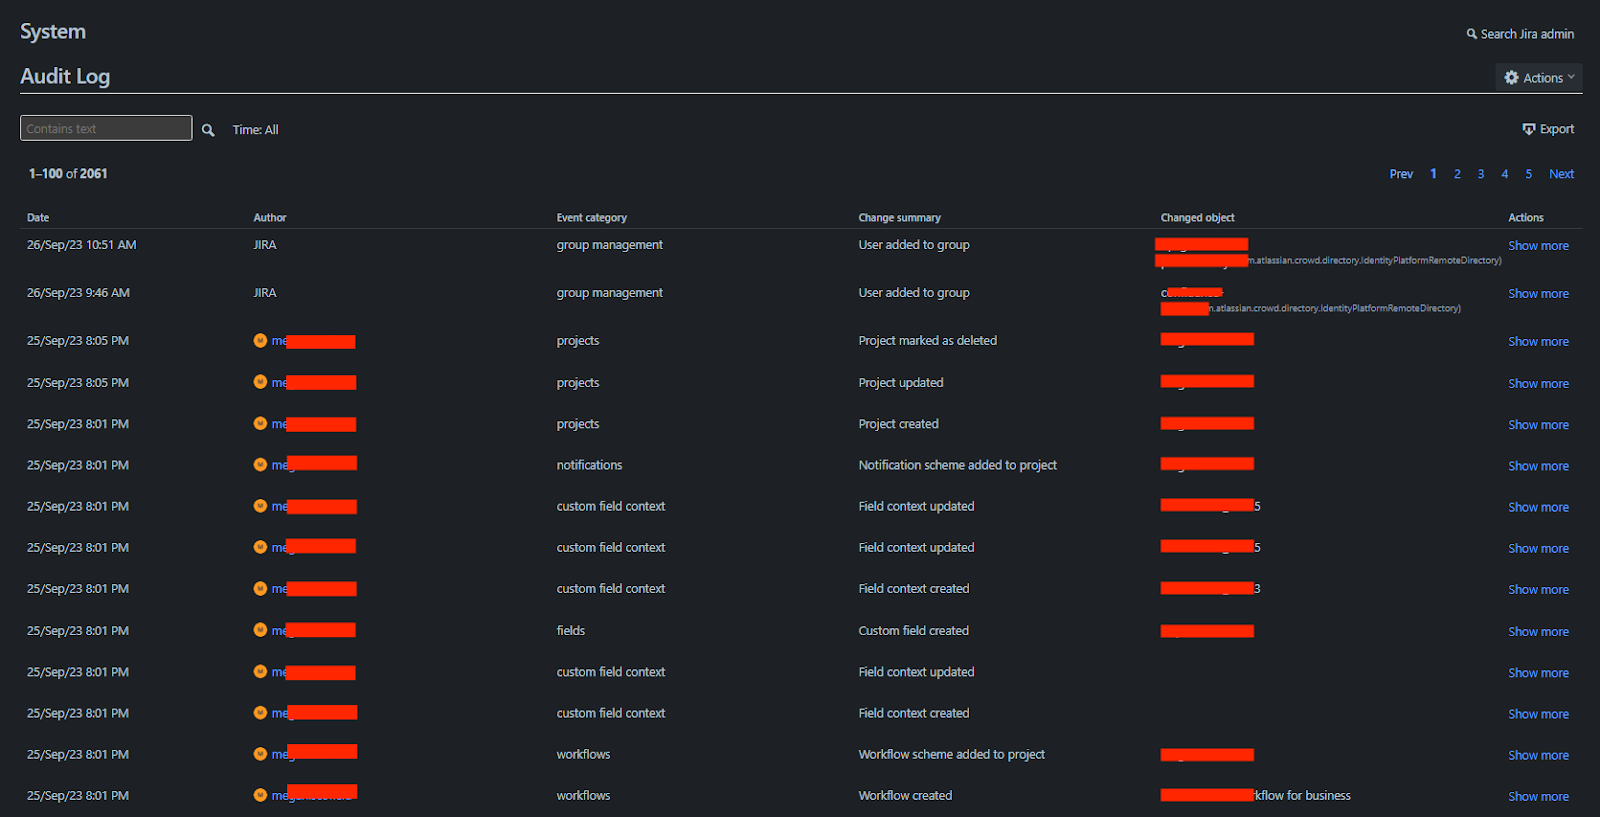Click Search Jira admin link

tap(1527, 34)
